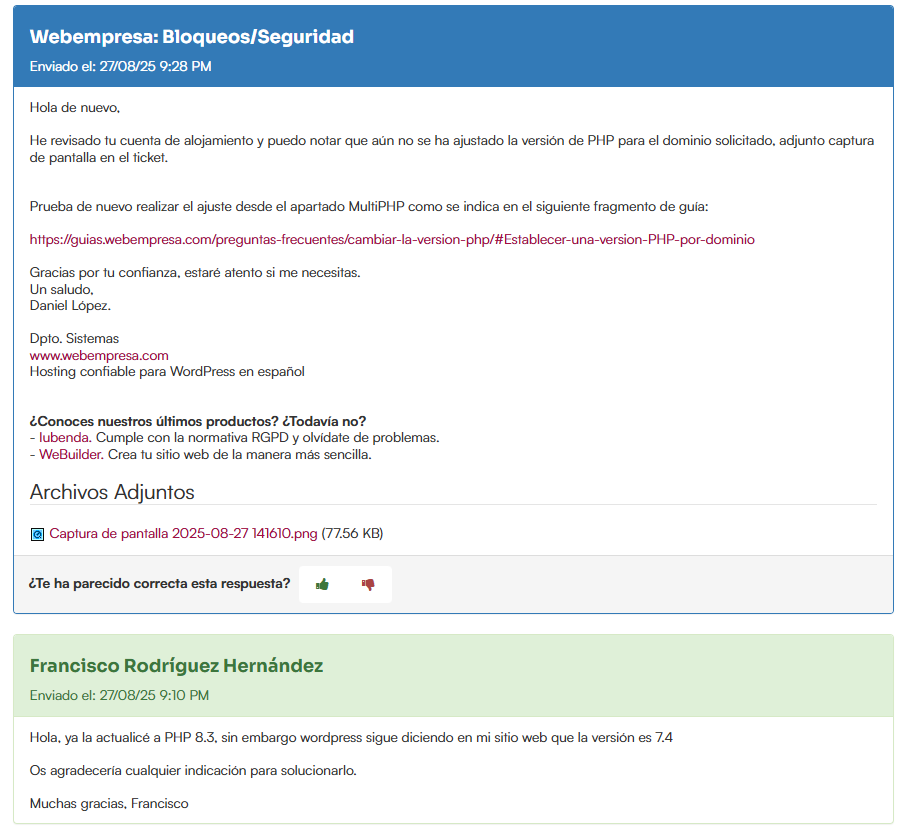Click the '¿Te ha parecido correcta esta respuesta?' label
The image size is (898, 827).
click(x=160, y=584)
